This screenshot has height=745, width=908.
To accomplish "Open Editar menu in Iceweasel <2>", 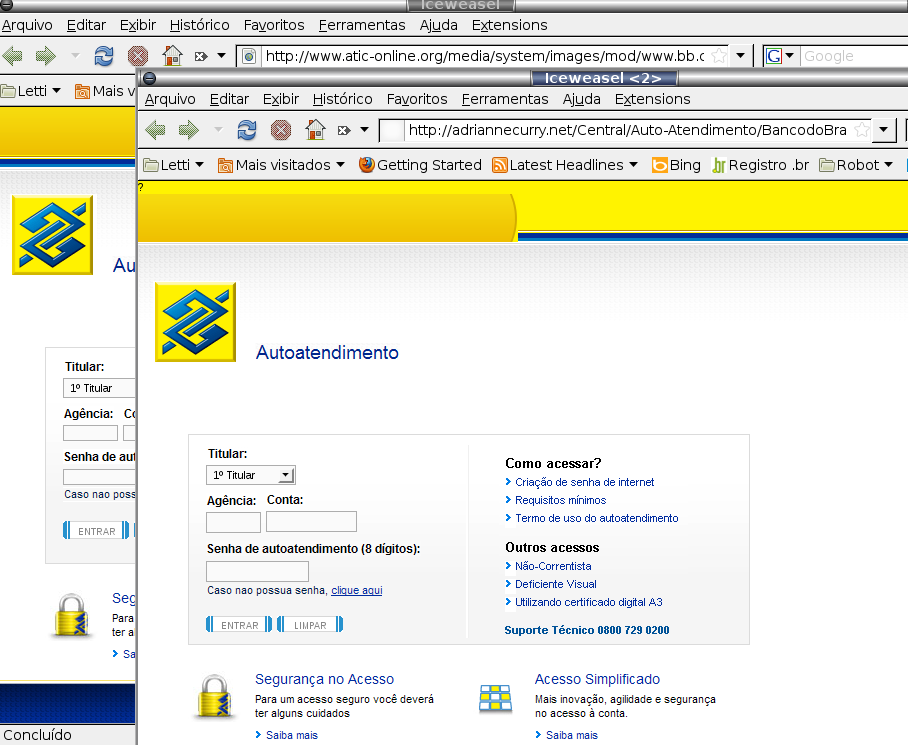I will click(229, 99).
